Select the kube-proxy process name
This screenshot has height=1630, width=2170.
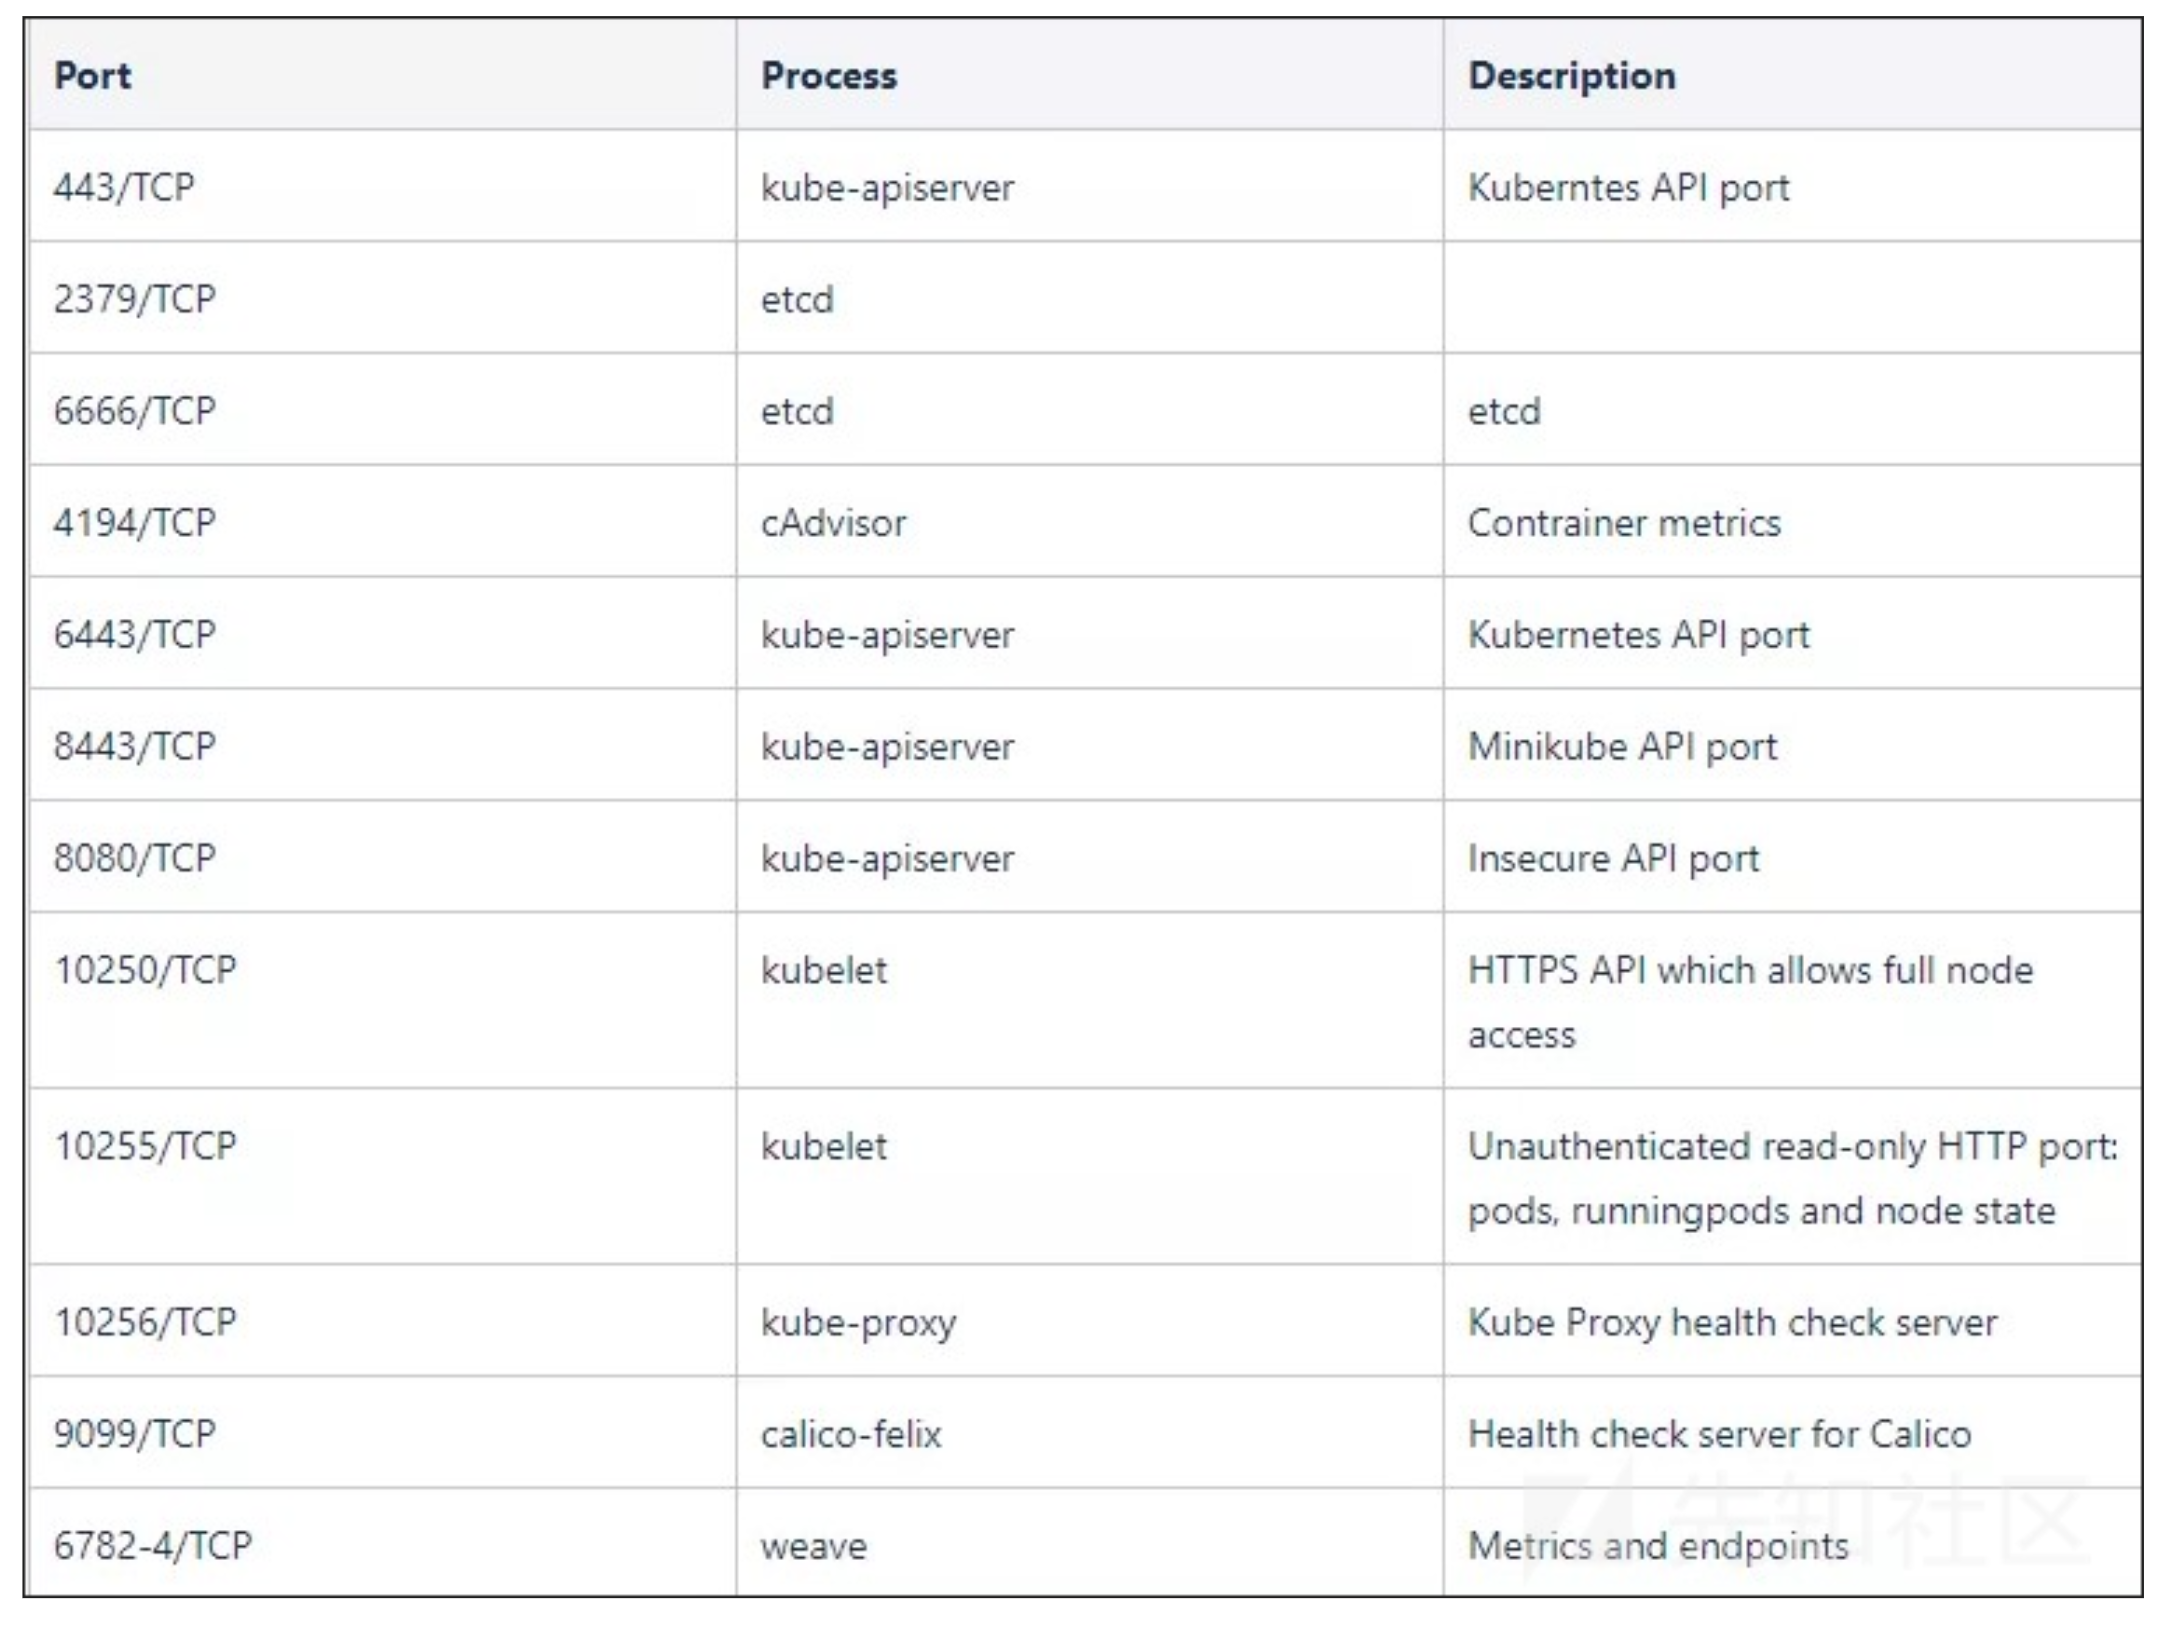pyautogui.click(x=858, y=1323)
